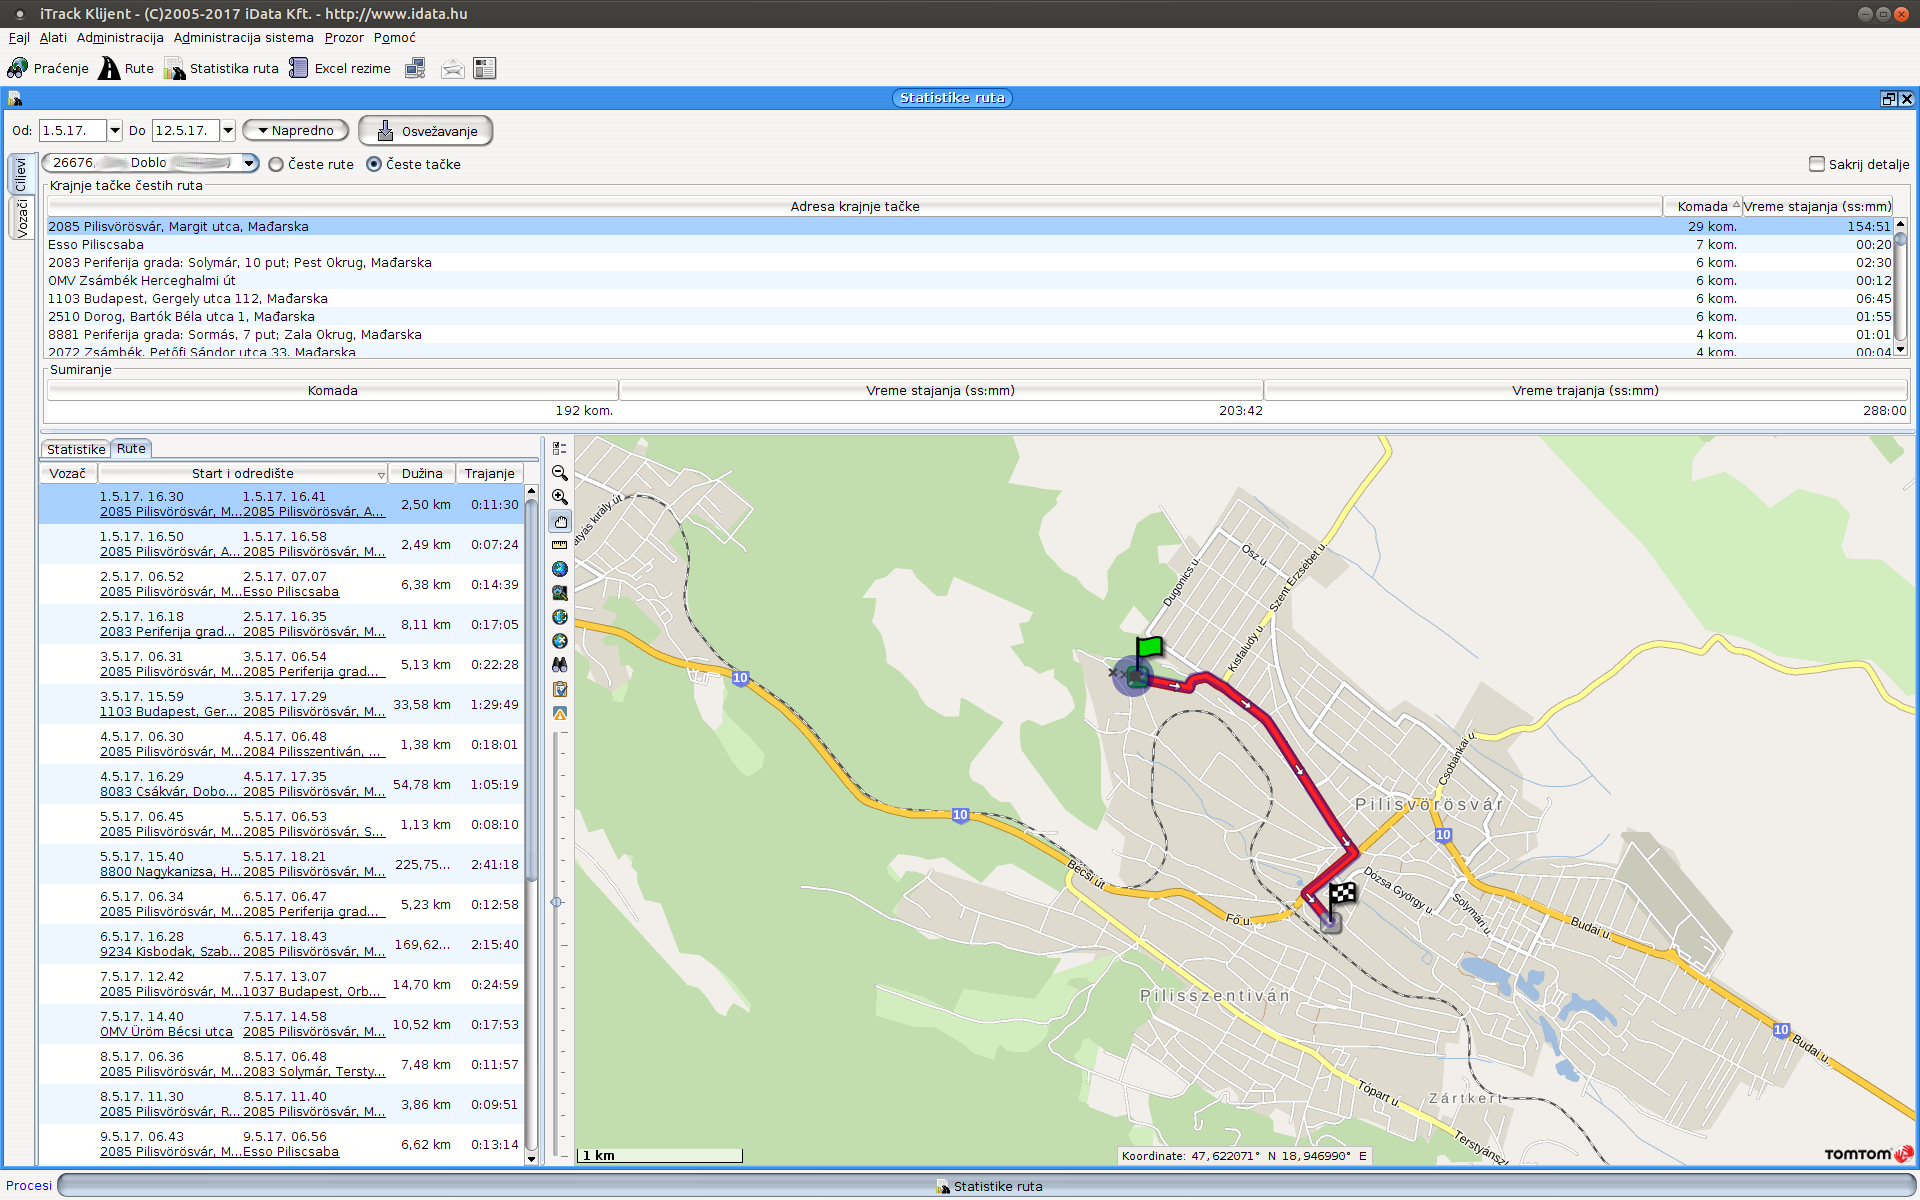Expand the Do date dropdown
The height and width of the screenshot is (1200, 1920).
coord(228,131)
